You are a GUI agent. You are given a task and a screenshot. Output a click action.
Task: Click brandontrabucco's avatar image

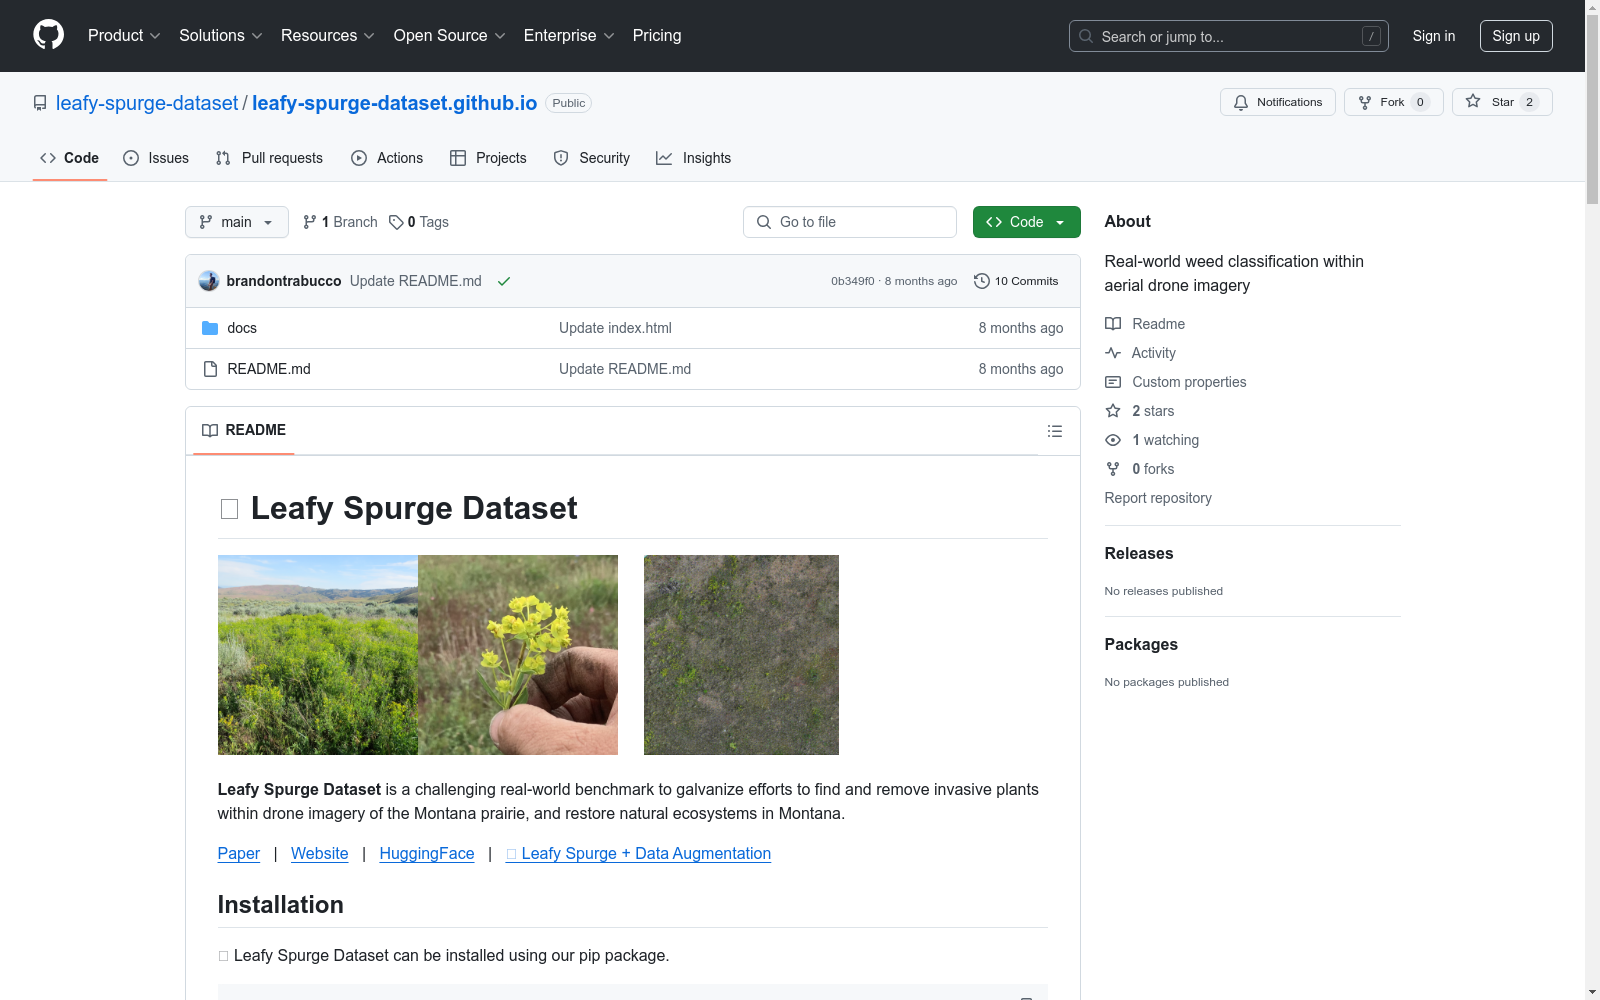[209, 281]
